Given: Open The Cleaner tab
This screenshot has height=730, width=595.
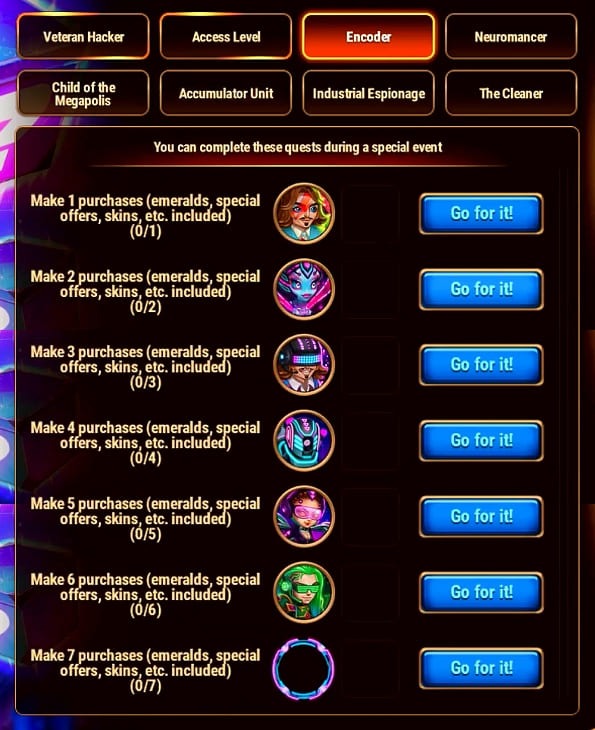Looking at the screenshot, I should pyautogui.click(x=511, y=94).
